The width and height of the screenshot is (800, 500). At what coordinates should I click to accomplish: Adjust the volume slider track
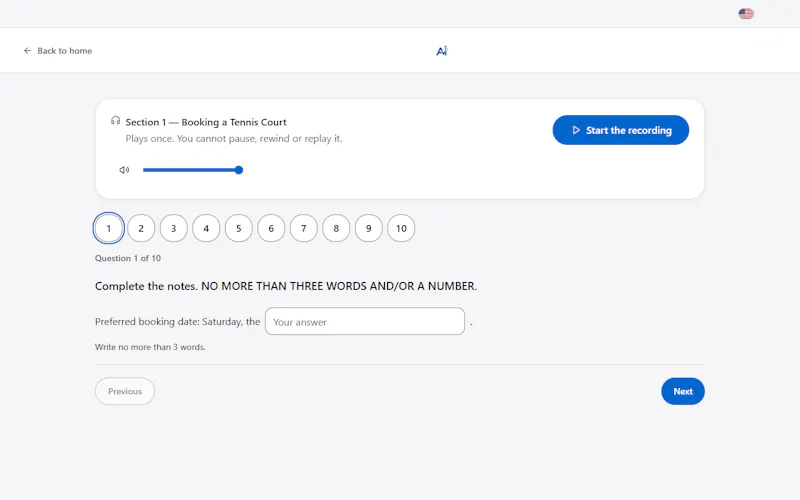pos(192,170)
